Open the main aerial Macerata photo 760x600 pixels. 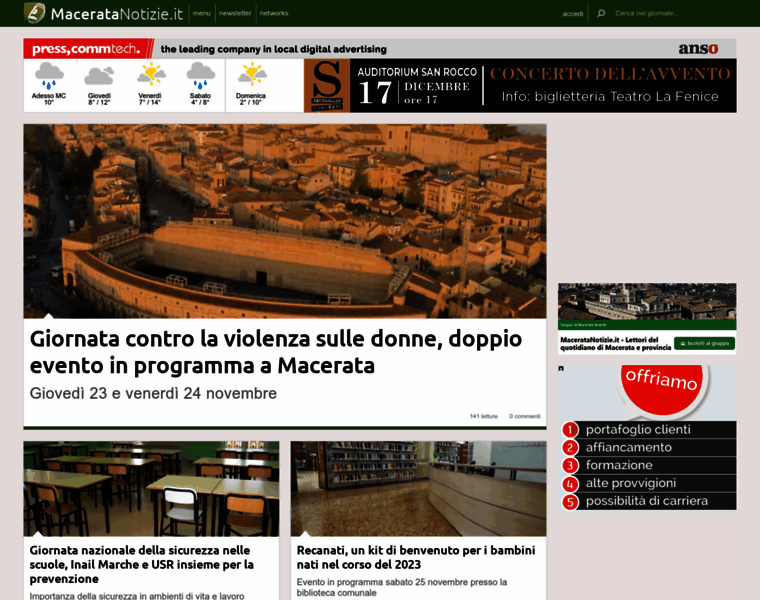point(285,221)
